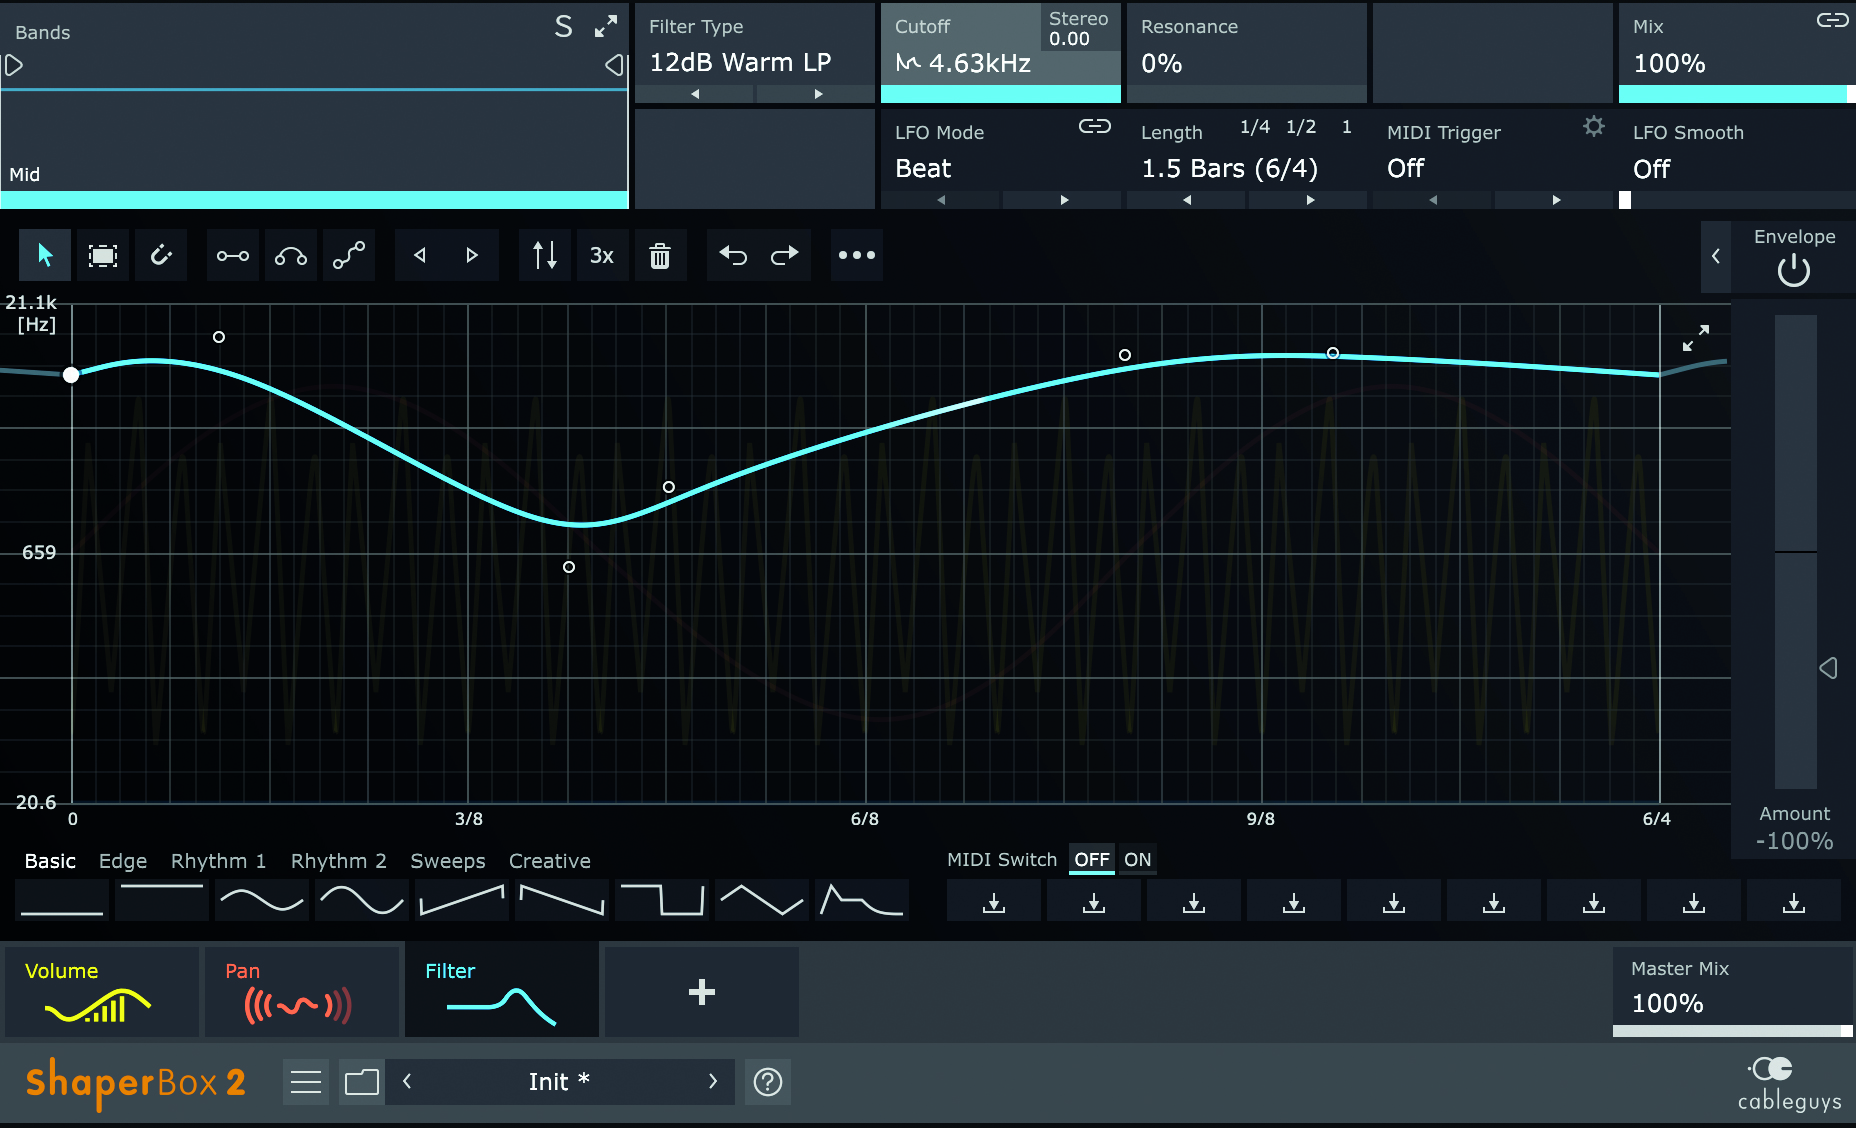The height and width of the screenshot is (1128, 1856).
Task: Toggle the Envelope power button
Action: click(1794, 270)
